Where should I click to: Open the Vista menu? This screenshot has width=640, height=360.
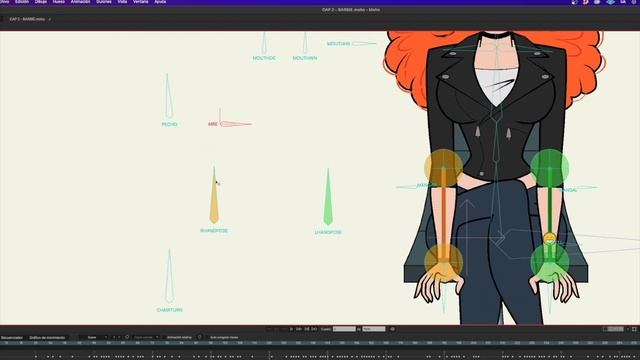[x=122, y=2]
